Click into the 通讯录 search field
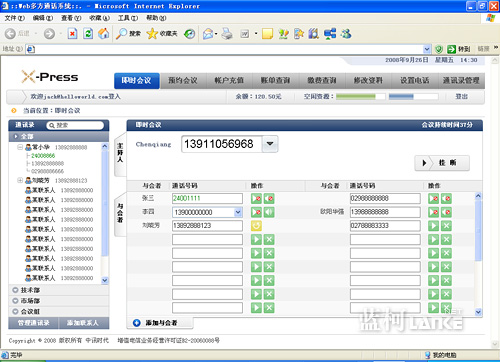The width and height of the screenshot is (500, 362). pos(75,125)
